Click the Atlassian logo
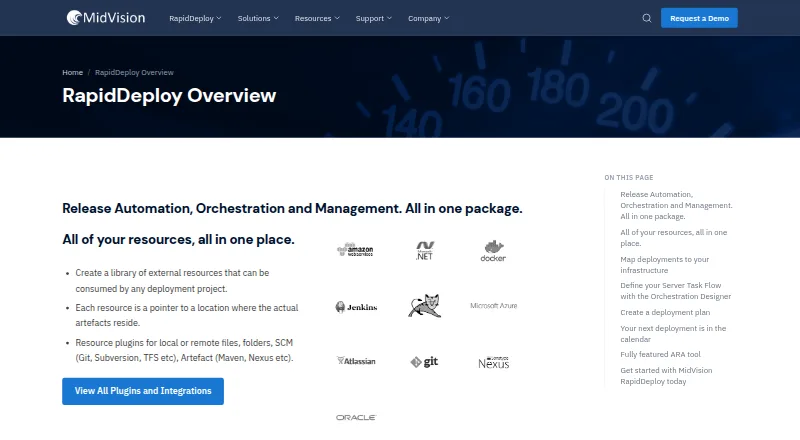Viewport: 800px width, 440px height. point(356,361)
